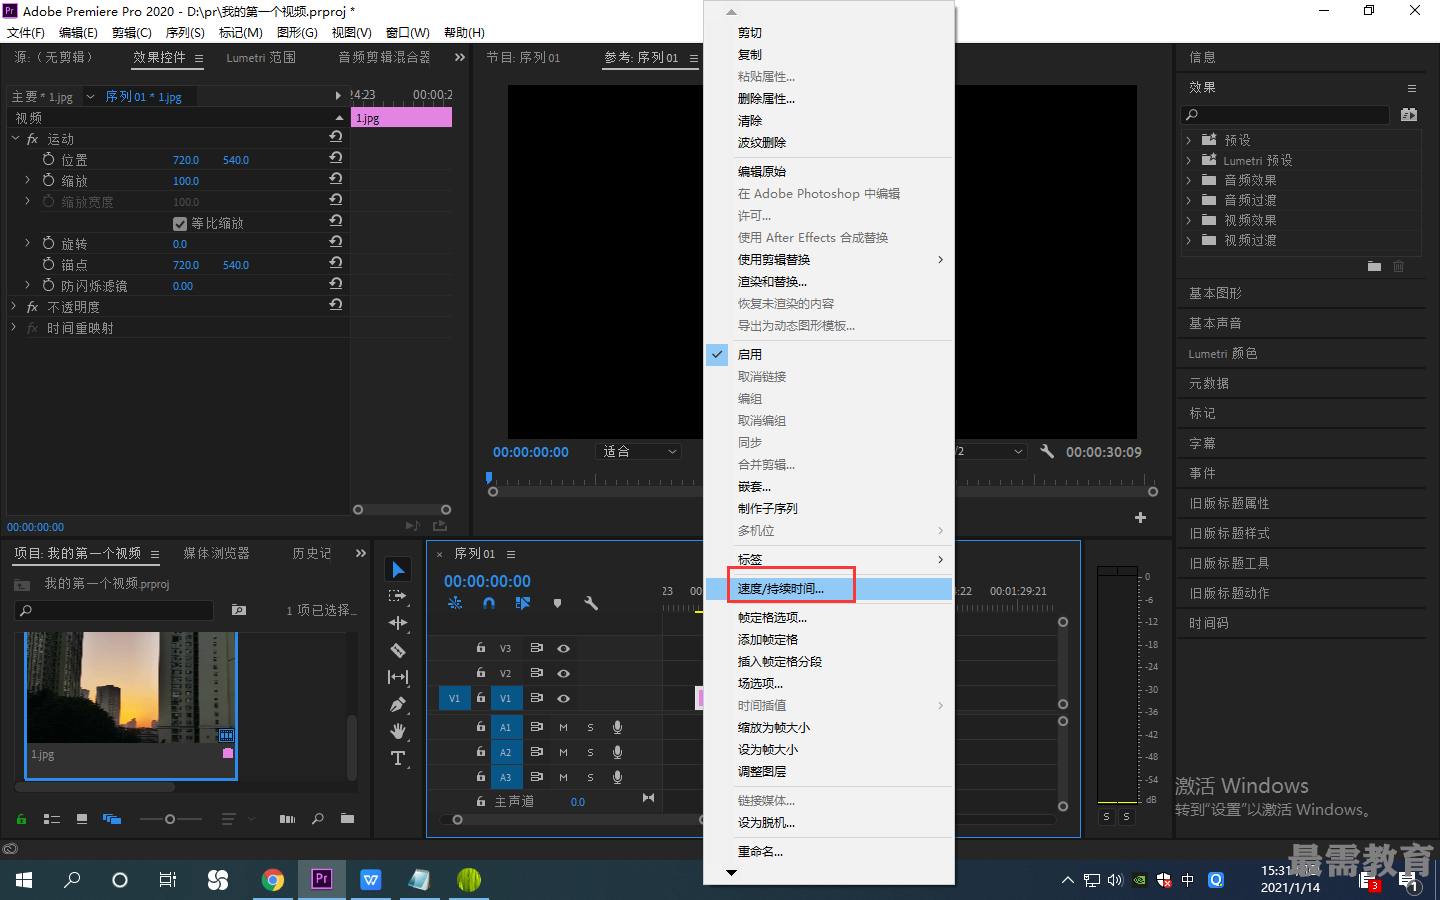The image size is (1440, 900).
Task: Toggle A3 track lock
Action: coord(480,776)
